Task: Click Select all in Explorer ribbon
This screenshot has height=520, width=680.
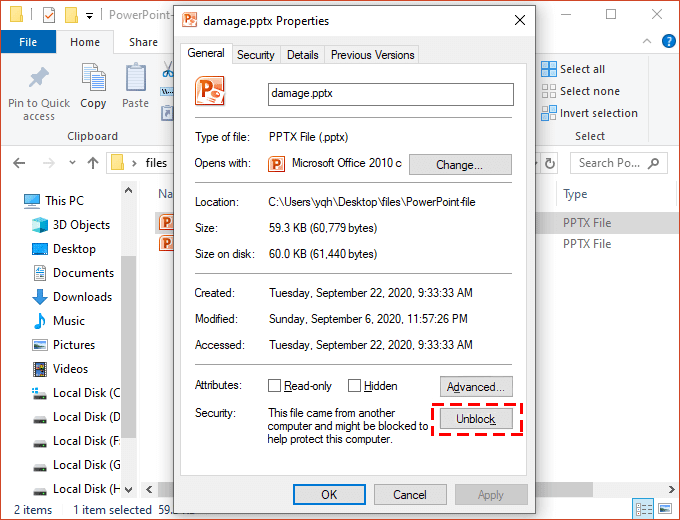Action: coord(573,69)
